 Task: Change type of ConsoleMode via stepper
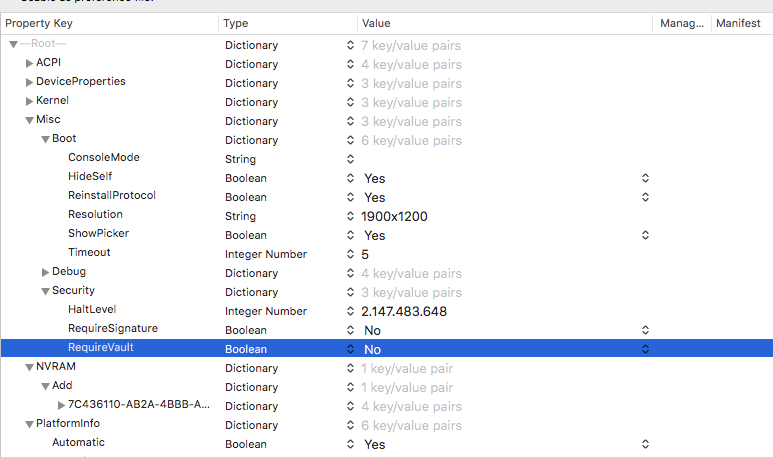pyautogui.click(x=350, y=159)
